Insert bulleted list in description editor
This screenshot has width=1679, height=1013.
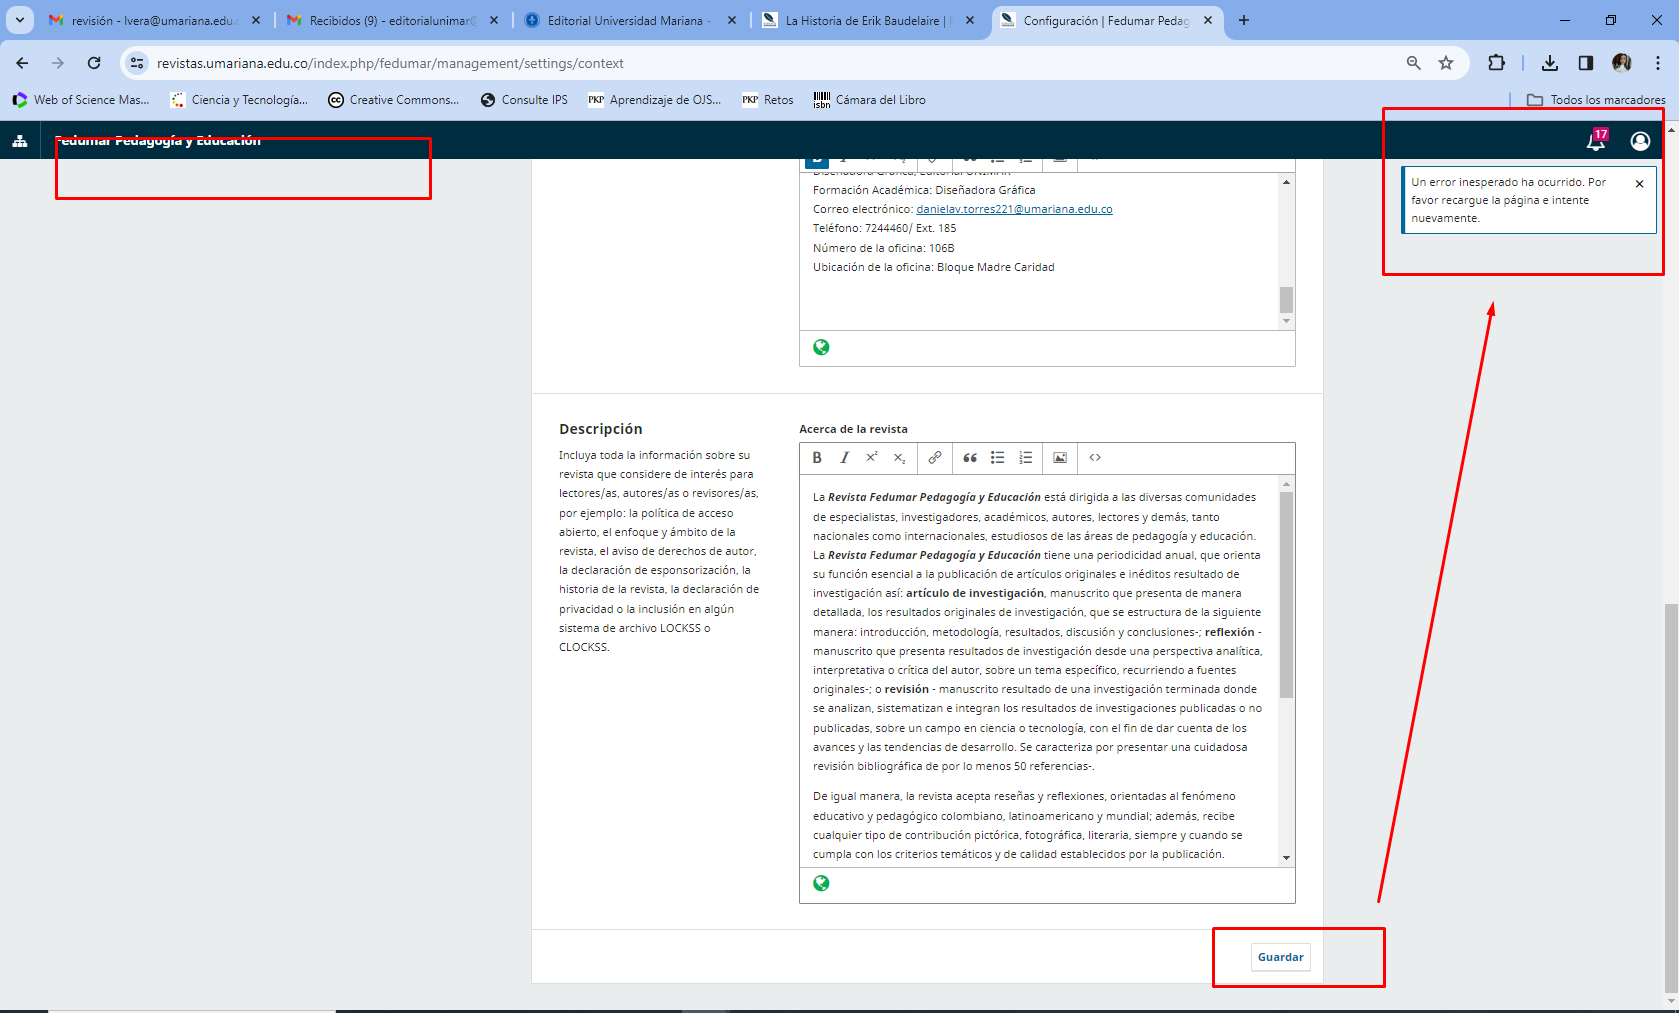(997, 458)
